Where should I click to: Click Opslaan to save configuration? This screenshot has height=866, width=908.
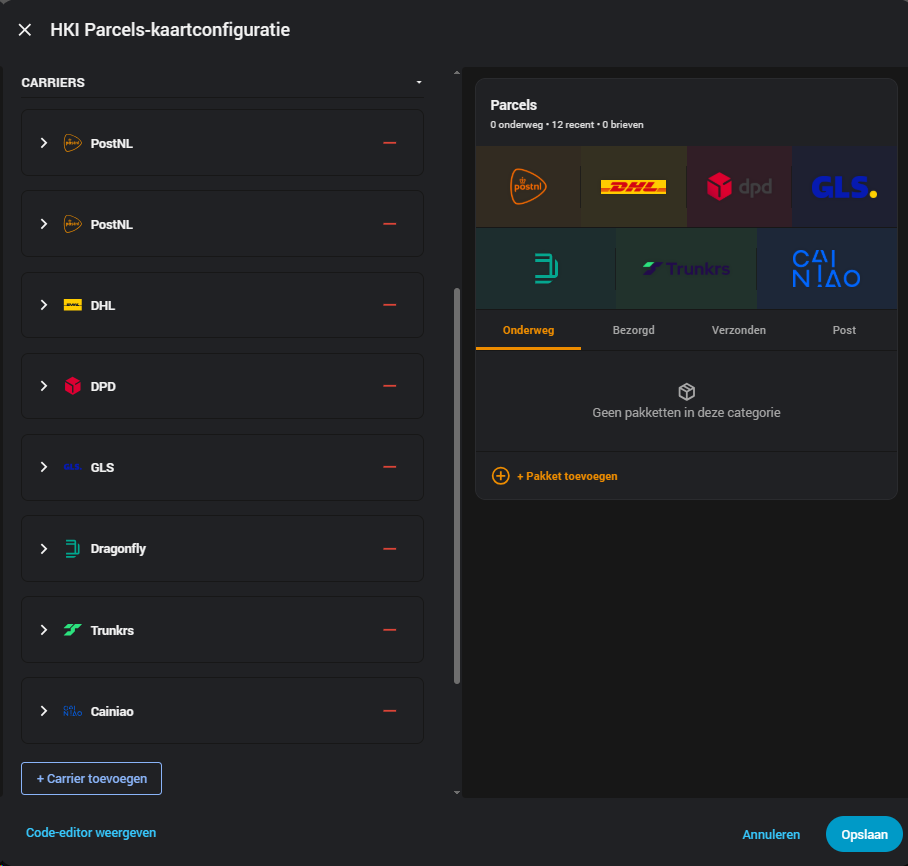click(864, 834)
